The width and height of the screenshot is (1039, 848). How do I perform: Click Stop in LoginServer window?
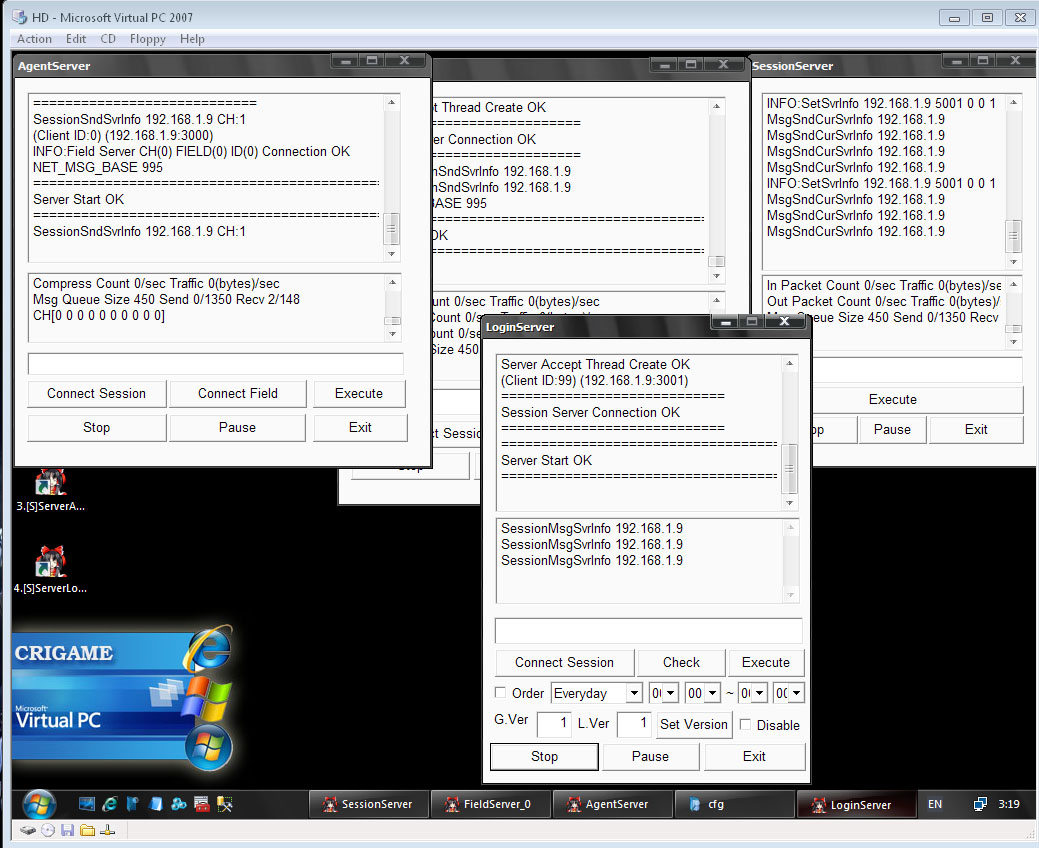[x=545, y=757]
